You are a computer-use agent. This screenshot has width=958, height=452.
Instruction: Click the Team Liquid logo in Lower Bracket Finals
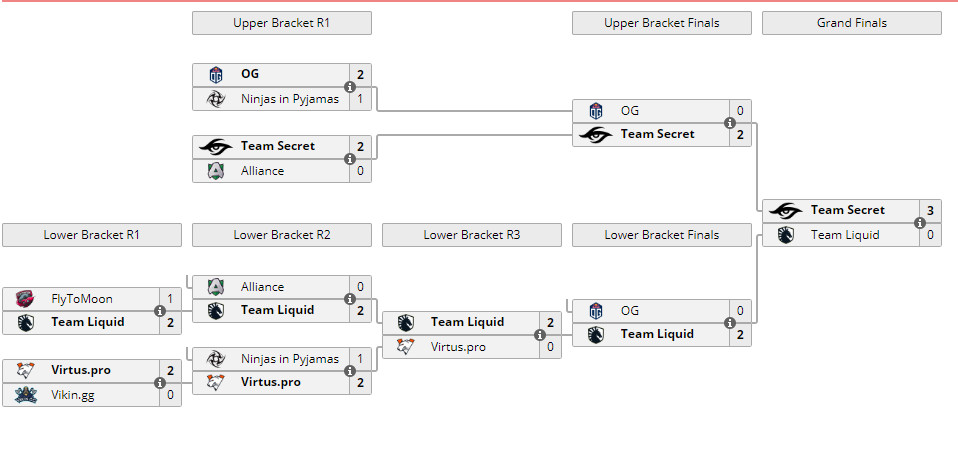click(596, 334)
